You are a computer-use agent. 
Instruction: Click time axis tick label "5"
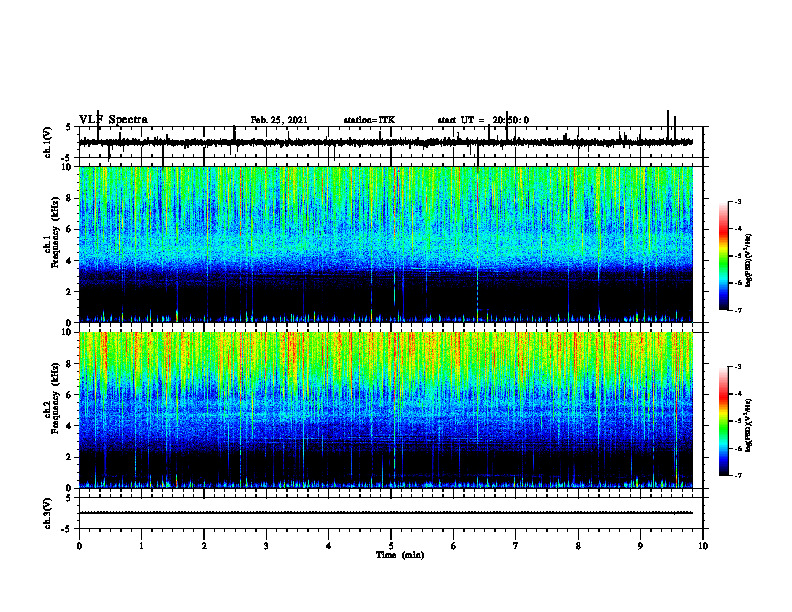tap(391, 546)
